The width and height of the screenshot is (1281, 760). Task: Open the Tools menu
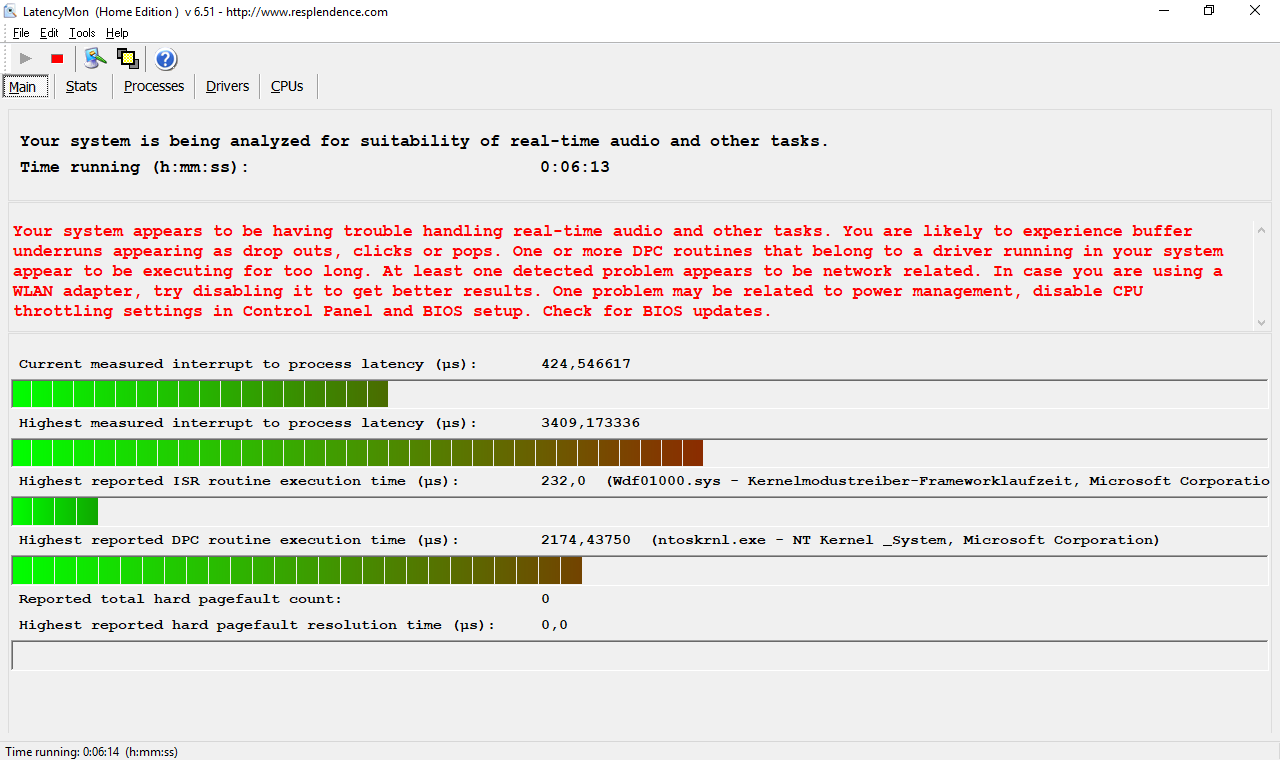point(82,33)
